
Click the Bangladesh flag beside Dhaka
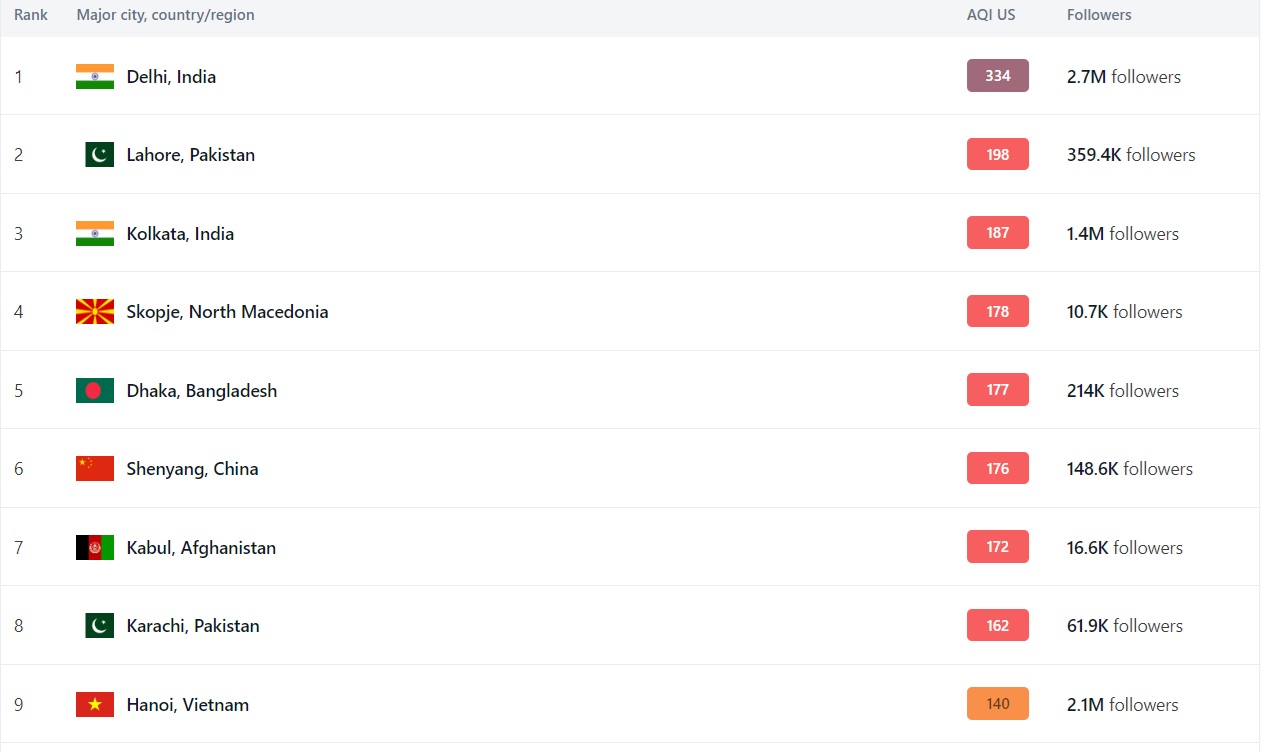point(95,391)
